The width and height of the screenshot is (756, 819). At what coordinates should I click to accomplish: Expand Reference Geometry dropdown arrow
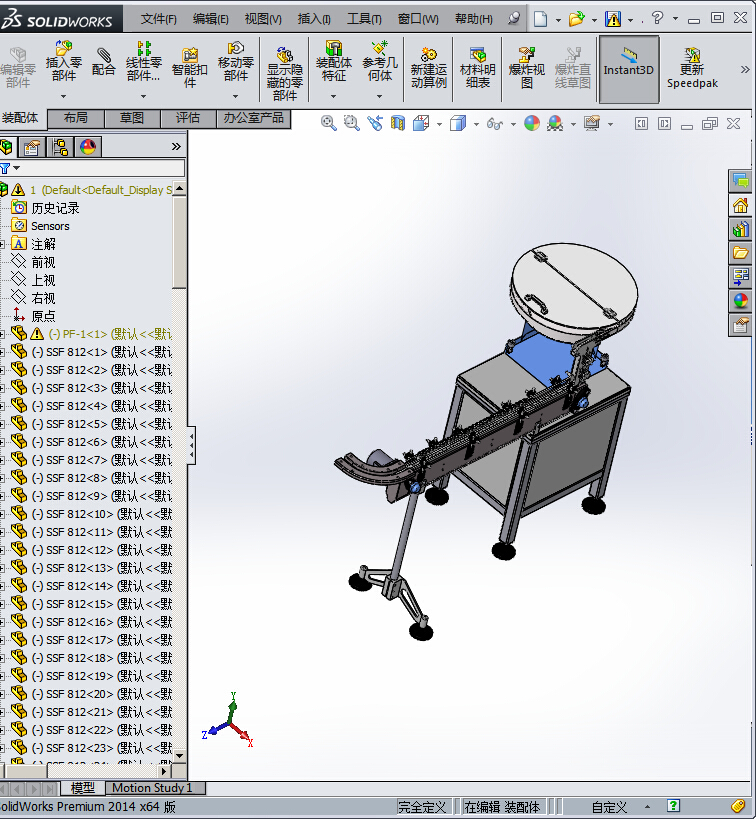[x=380, y=96]
